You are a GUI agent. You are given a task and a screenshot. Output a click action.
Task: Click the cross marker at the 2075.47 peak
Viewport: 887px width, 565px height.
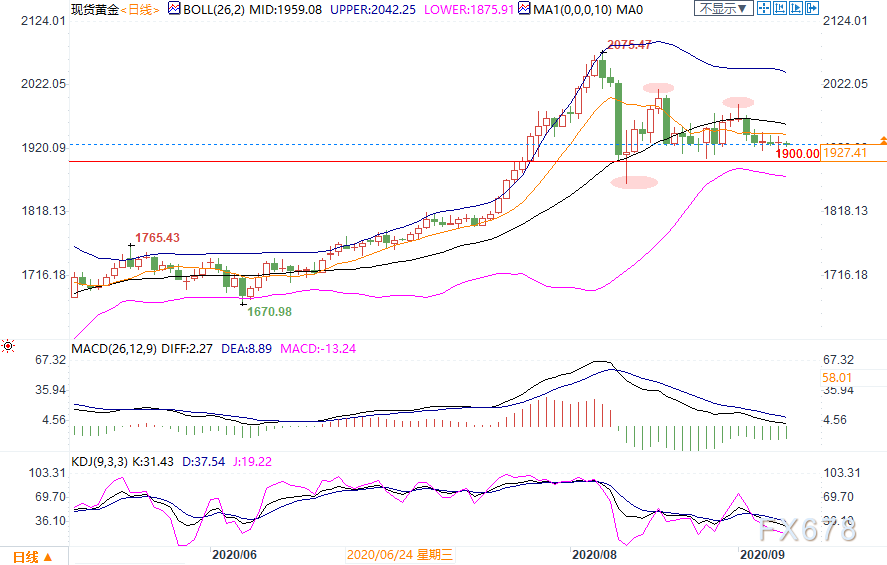[x=603, y=52]
